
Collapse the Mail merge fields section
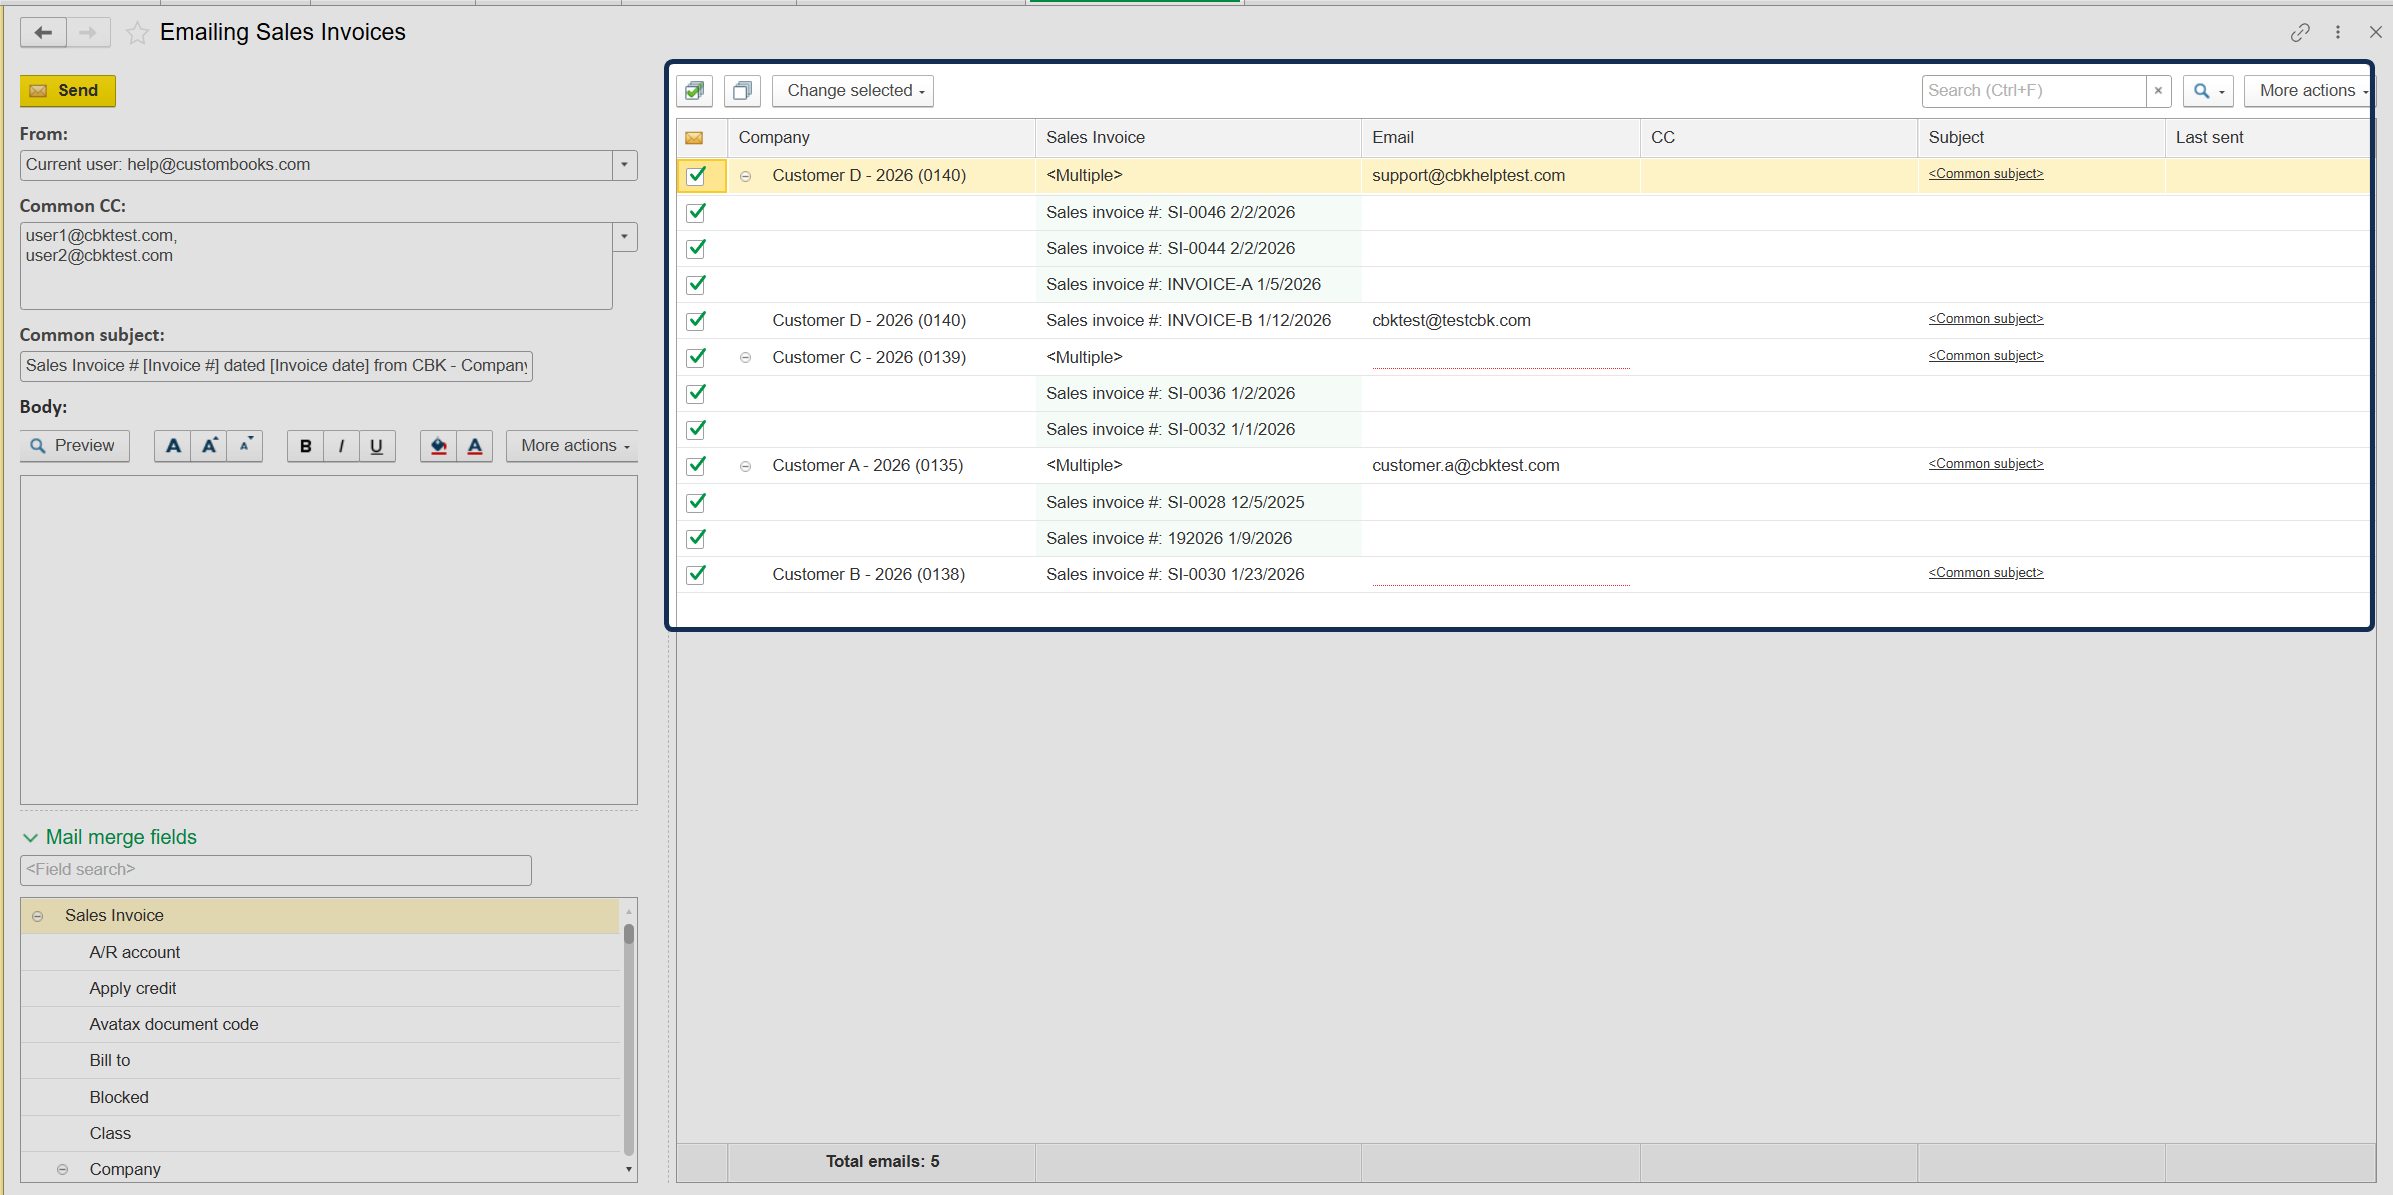tap(30, 837)
